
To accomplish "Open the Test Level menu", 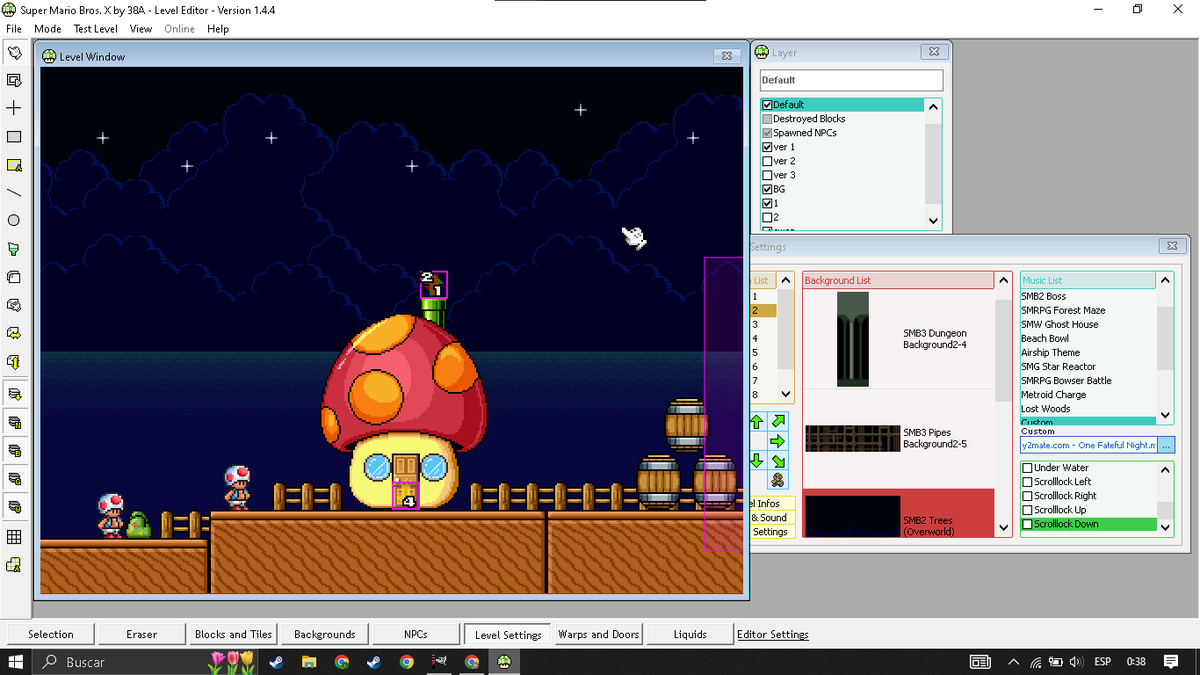I will pos(95,29).
